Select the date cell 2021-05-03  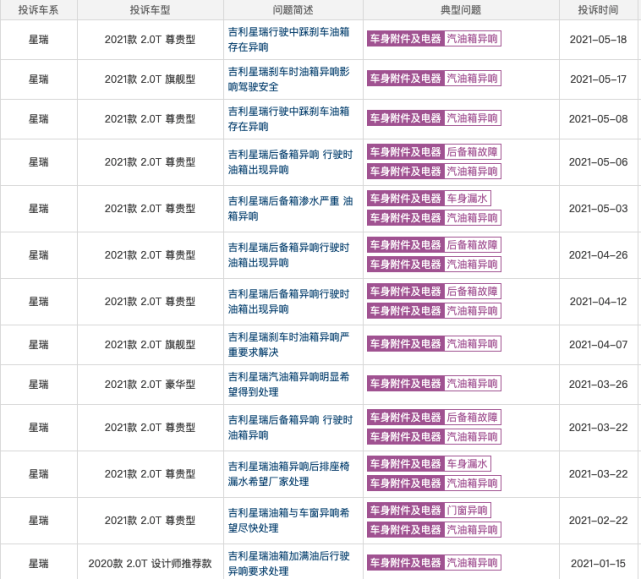[x=598, y=209]
